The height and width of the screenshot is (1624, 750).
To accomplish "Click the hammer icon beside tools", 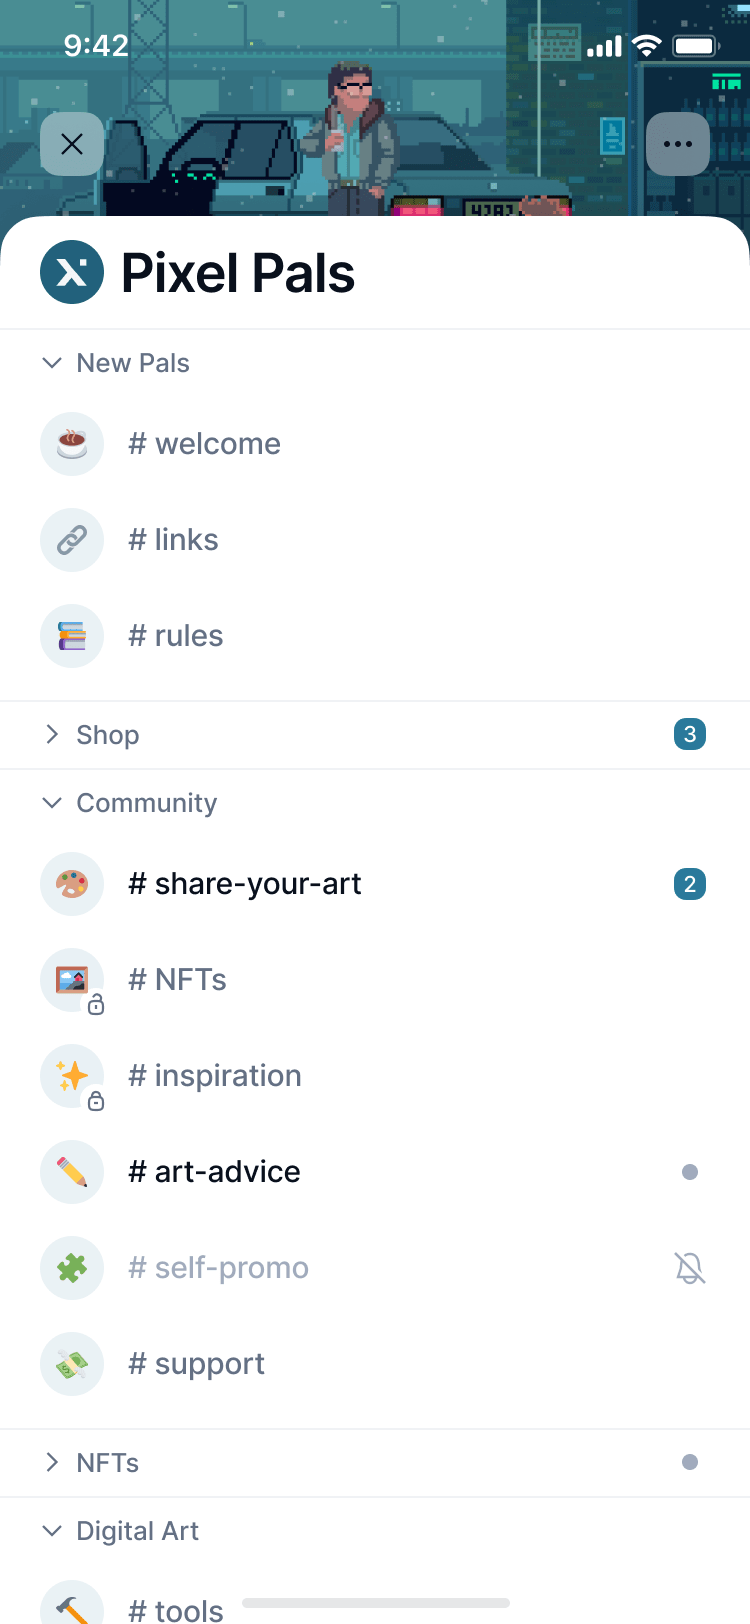I will click(72, 1604).
